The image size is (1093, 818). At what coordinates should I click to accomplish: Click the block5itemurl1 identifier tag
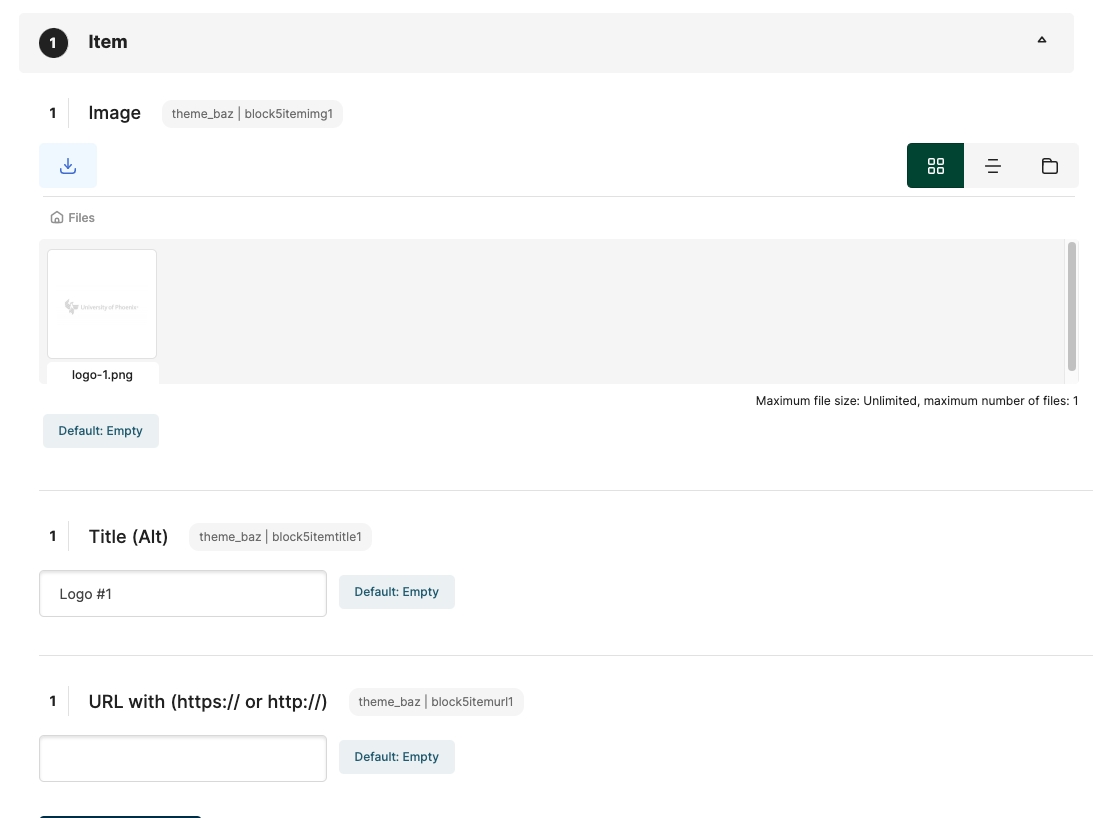[x=436, y=702]
